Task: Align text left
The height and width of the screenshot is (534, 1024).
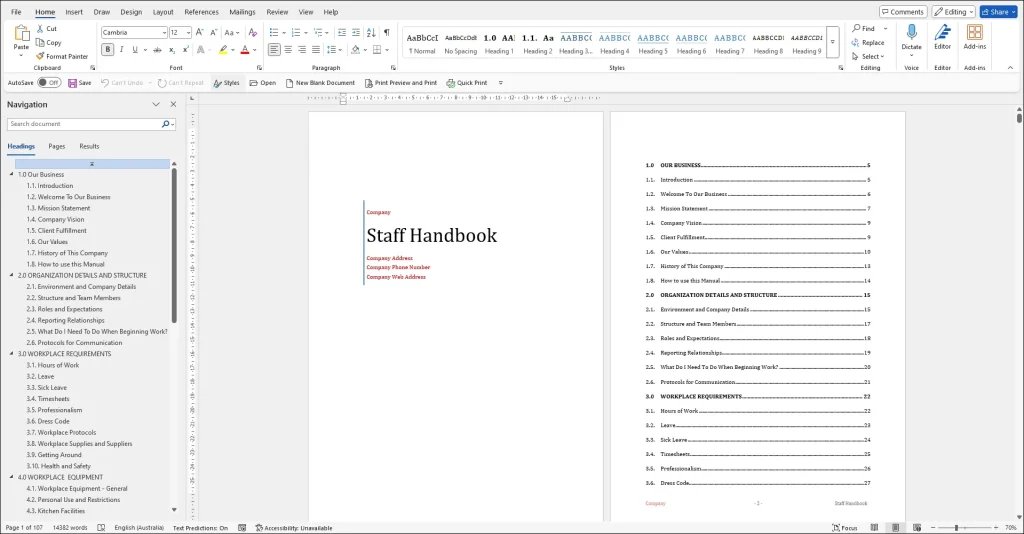Action: (x=274, y=50)
